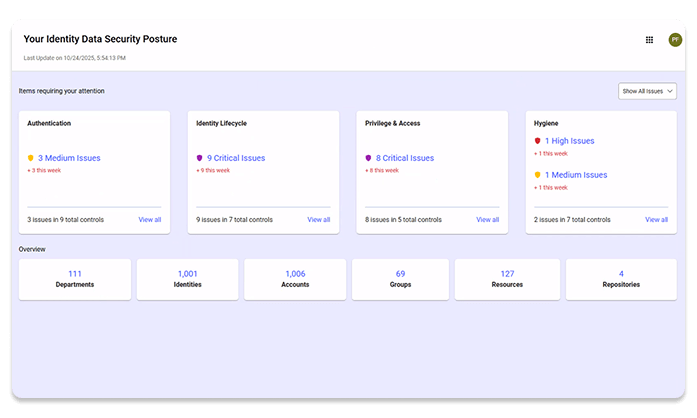The height and width of the screenshot is (418, 697).
Task: Click purple shield icon in Privilege & Access
Action: click(369, 158)
